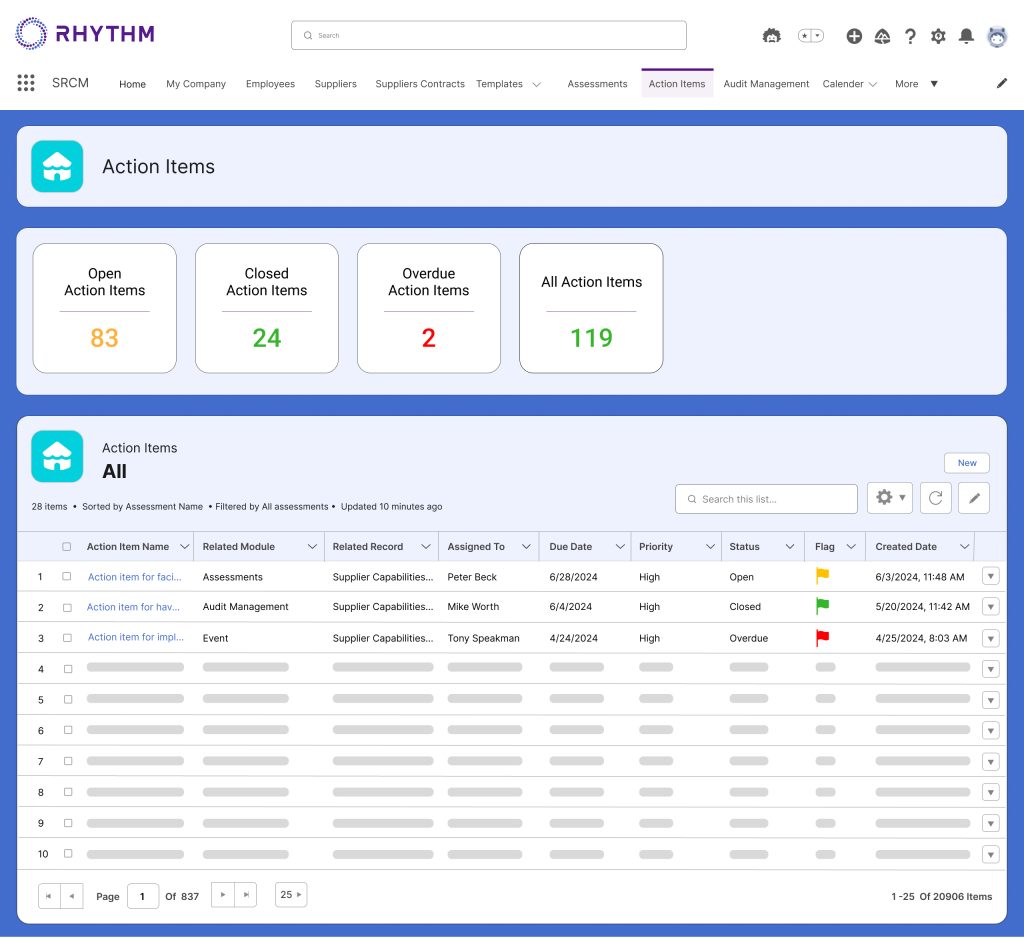
Task: Click the notification bell icon
Action: pyautogui.click(x=966, y=36)
